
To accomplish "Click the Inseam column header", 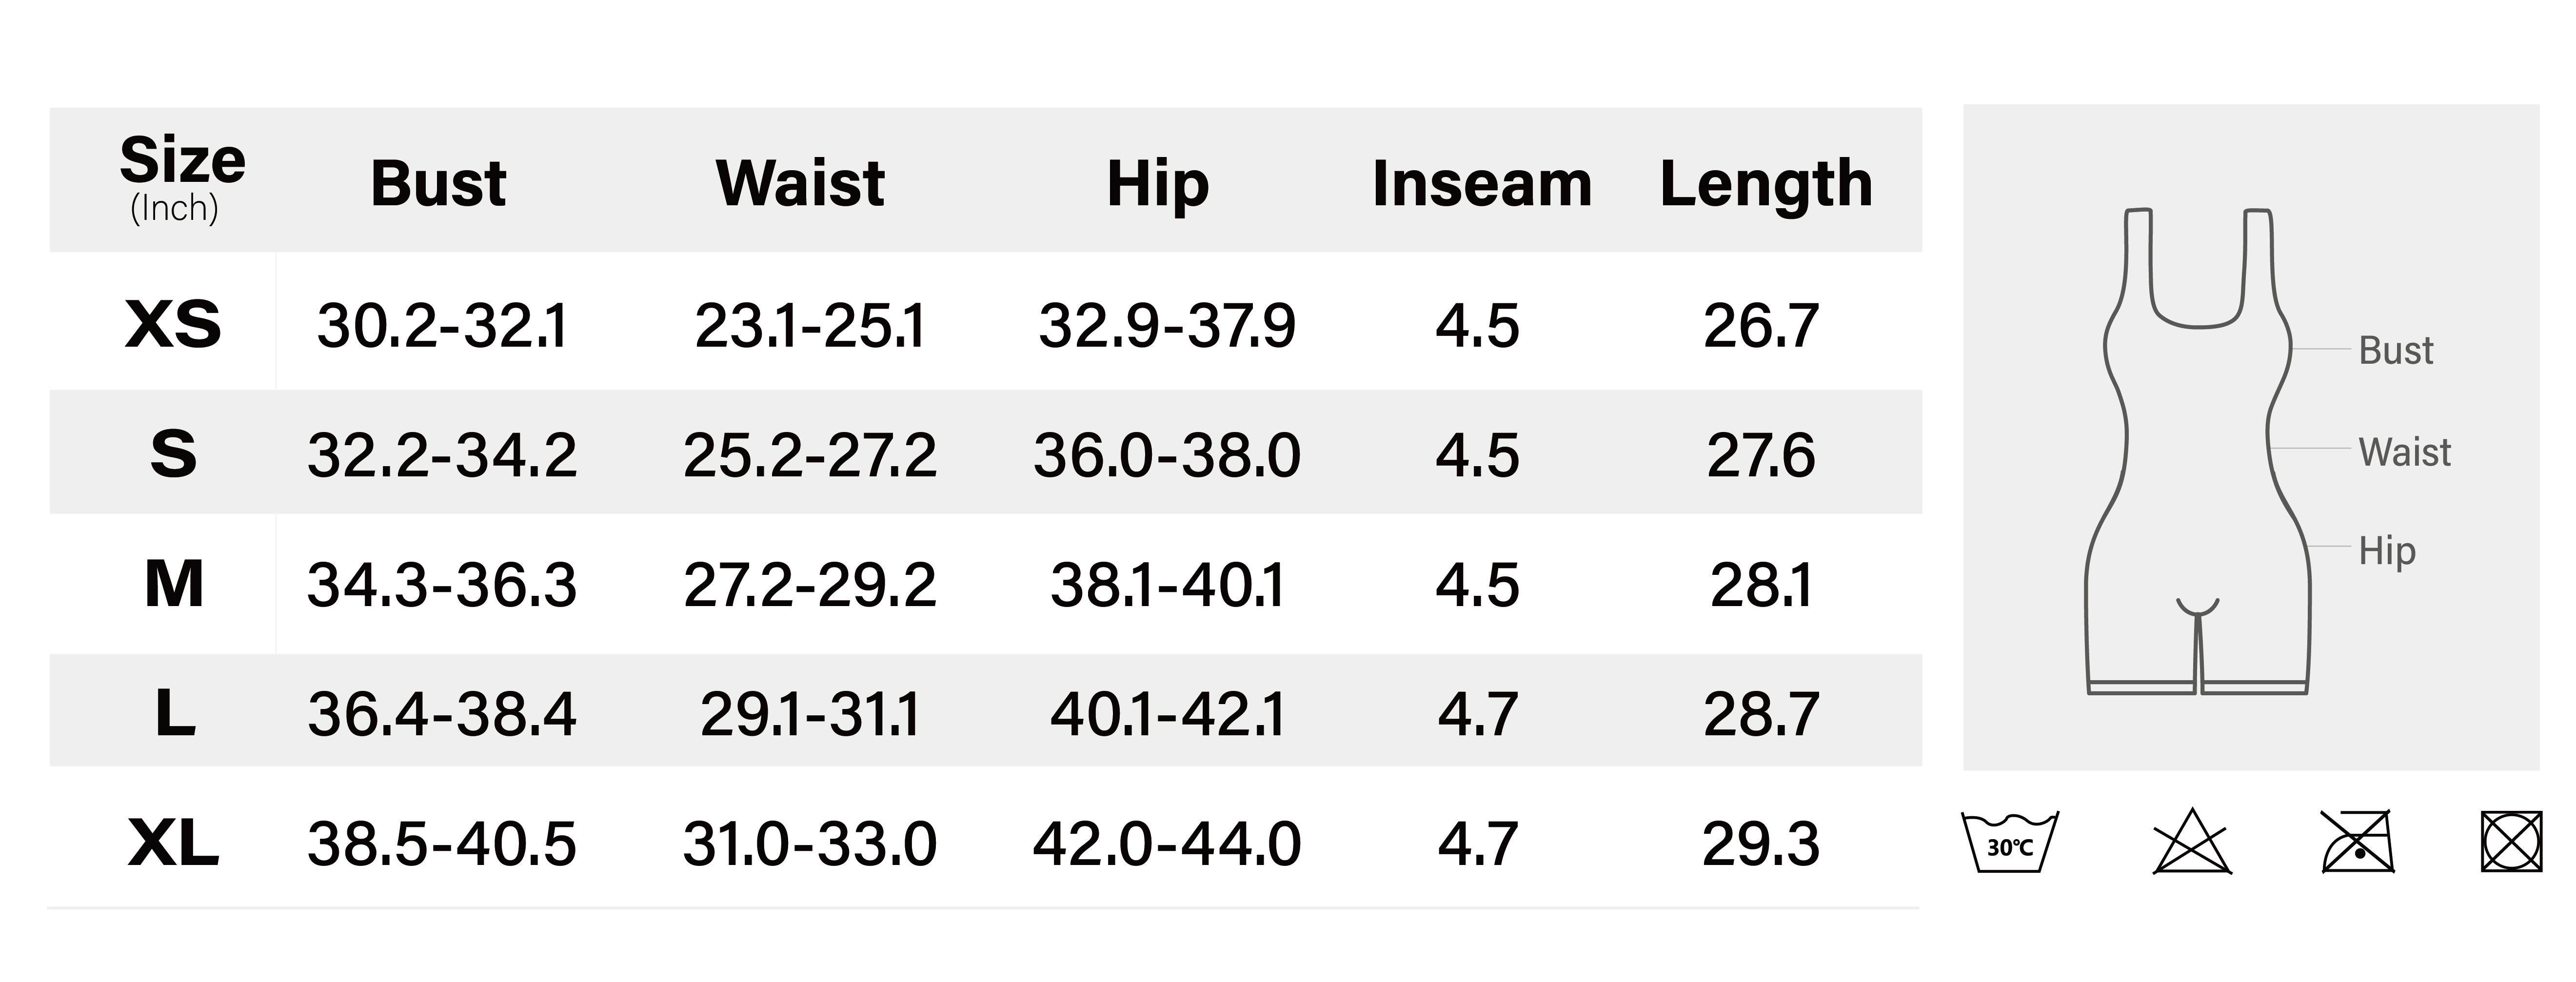I will click(1482, 184).
